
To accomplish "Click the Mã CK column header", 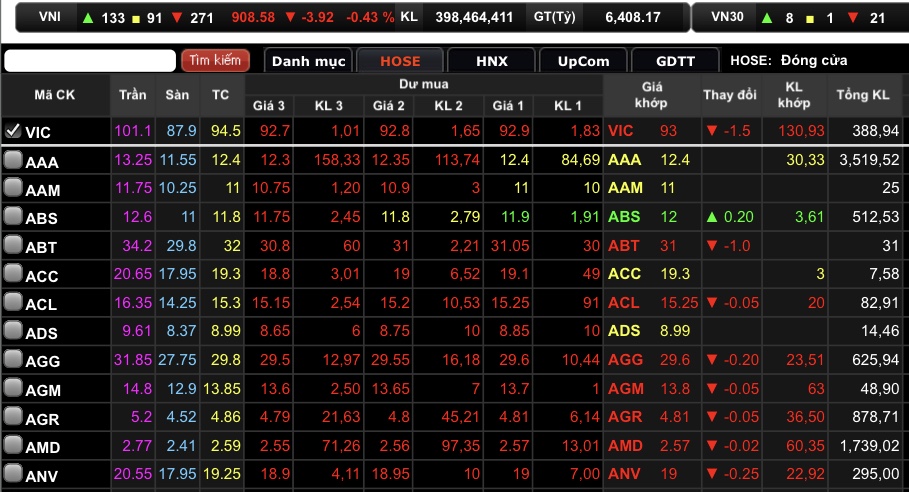I will (x=55, y=95).
